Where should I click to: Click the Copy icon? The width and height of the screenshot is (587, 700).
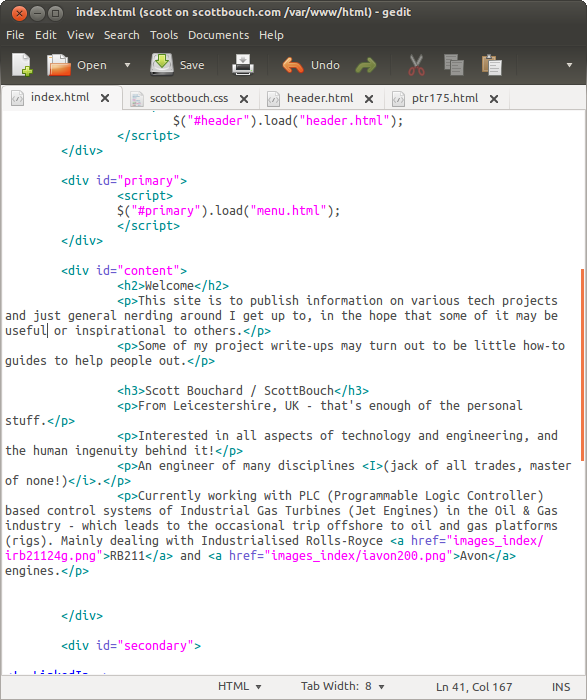coord(454,65)
